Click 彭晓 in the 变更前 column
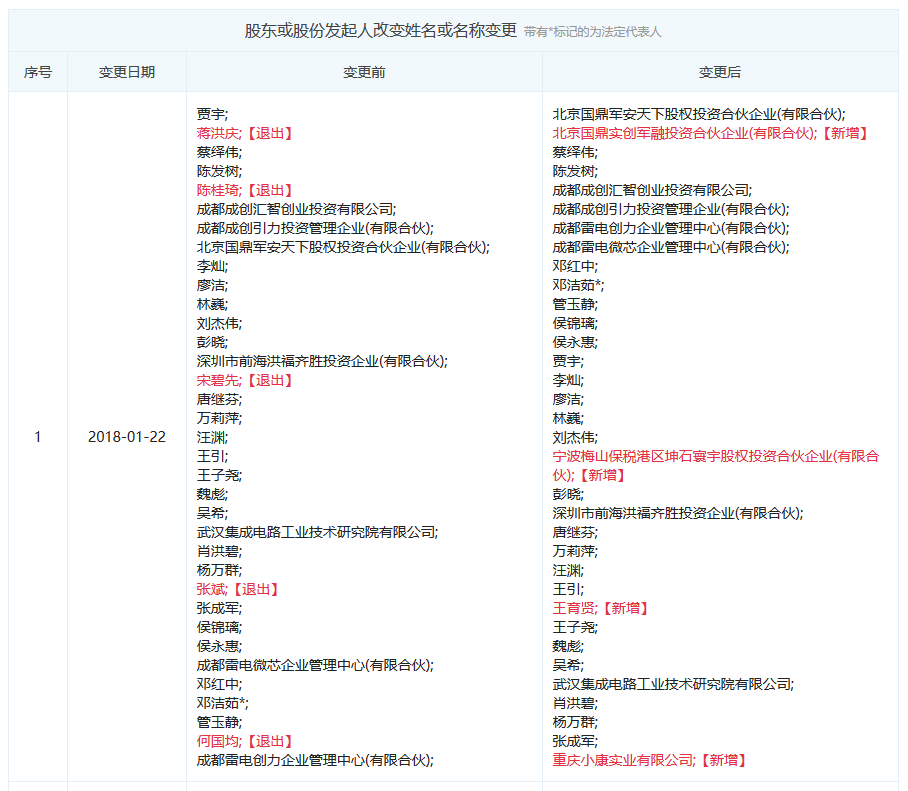This screenshot has width=908, height=791. click(212, 342)
